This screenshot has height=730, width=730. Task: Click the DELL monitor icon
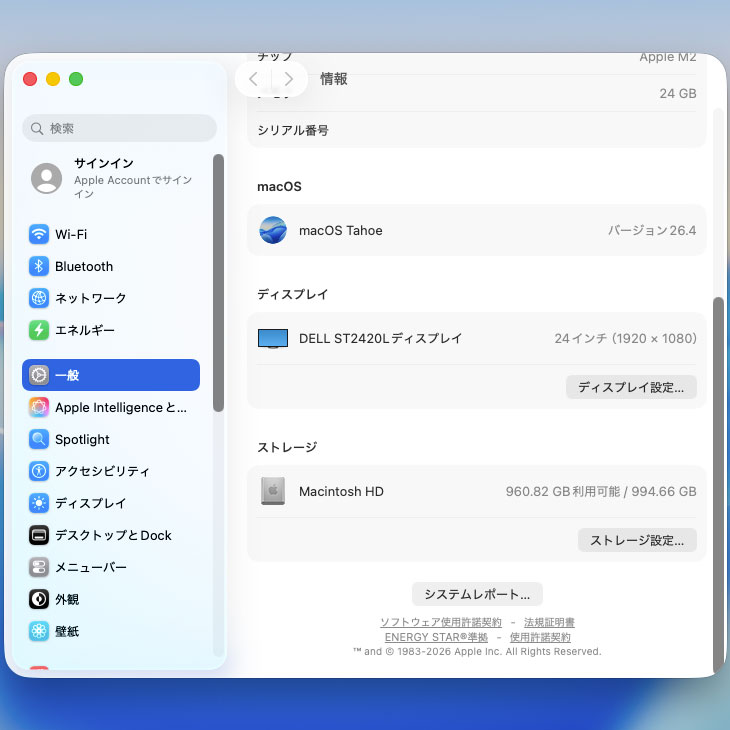(x=273, y=338)
